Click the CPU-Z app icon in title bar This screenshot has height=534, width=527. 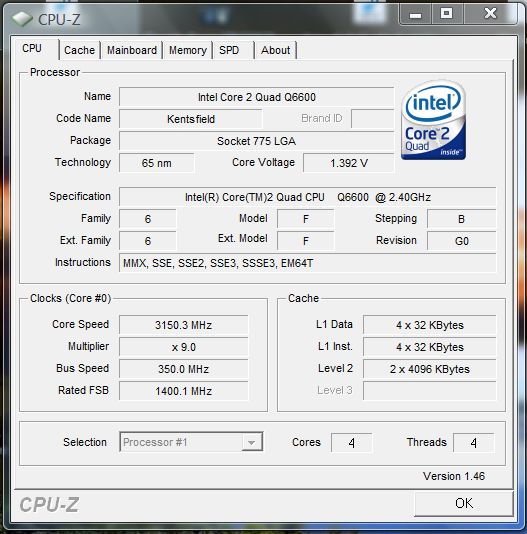22,19
